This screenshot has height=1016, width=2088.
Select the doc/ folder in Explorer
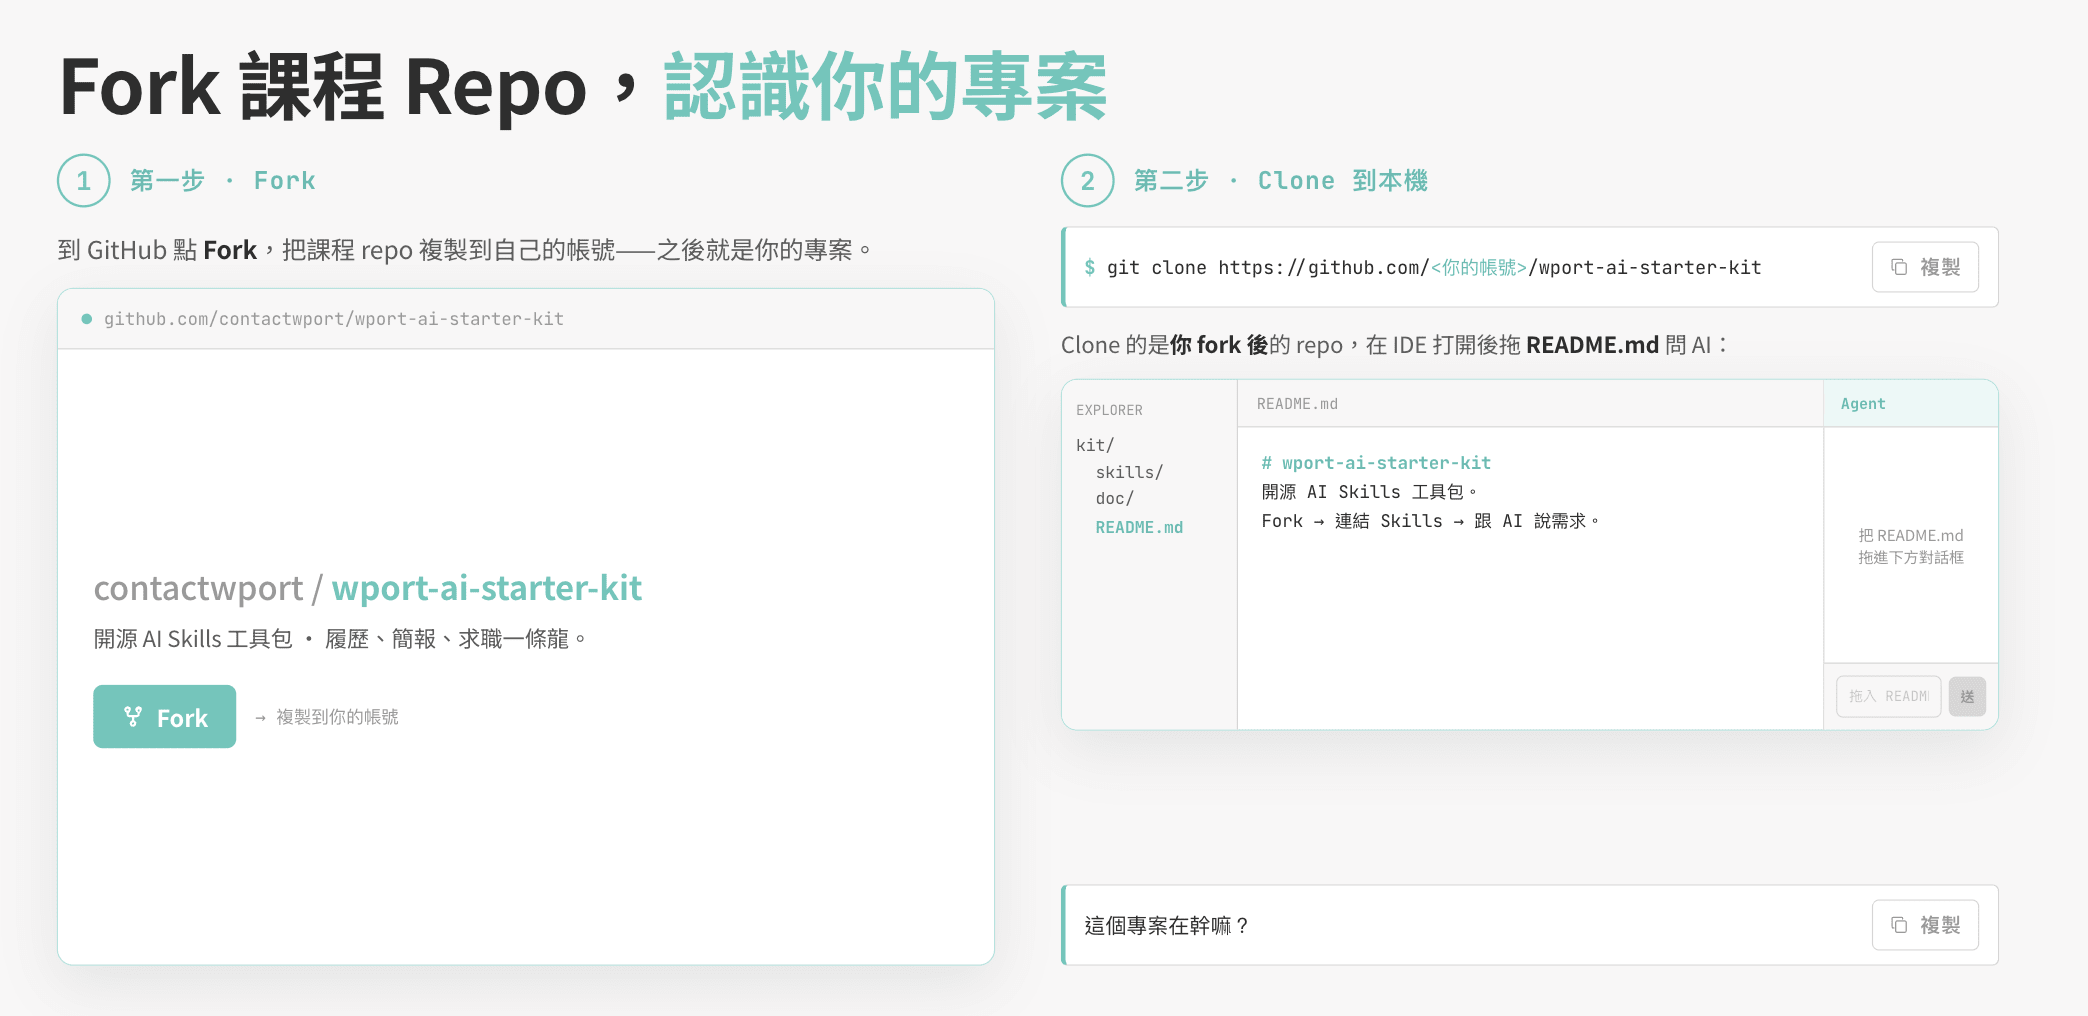pyautogui.click(x=1114, y=498)
